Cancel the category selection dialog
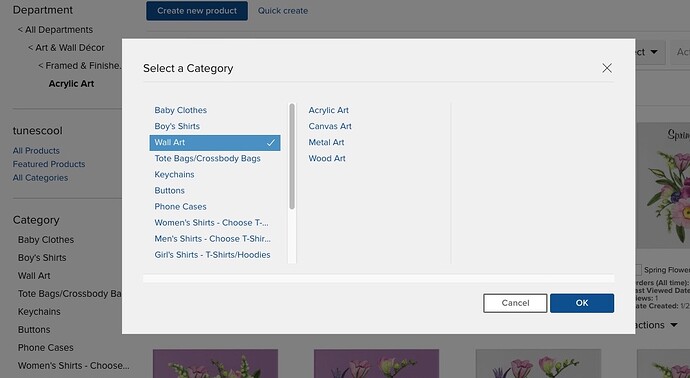Image resolution: width=690 pixels, height=378 pixels. click(515, 303)
